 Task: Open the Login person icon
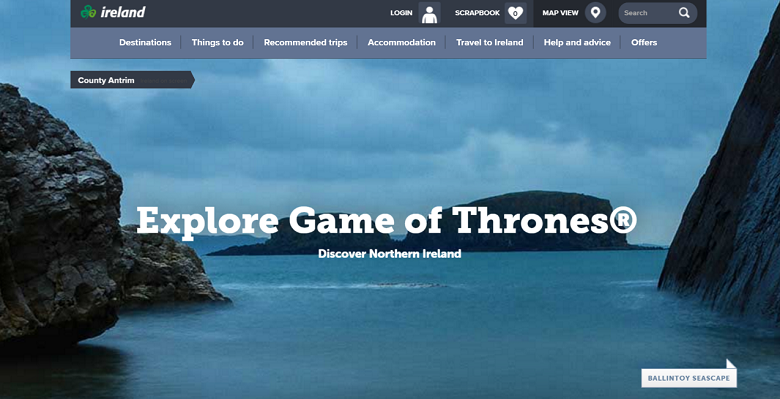pyautogui.click(x=429, y=13)
